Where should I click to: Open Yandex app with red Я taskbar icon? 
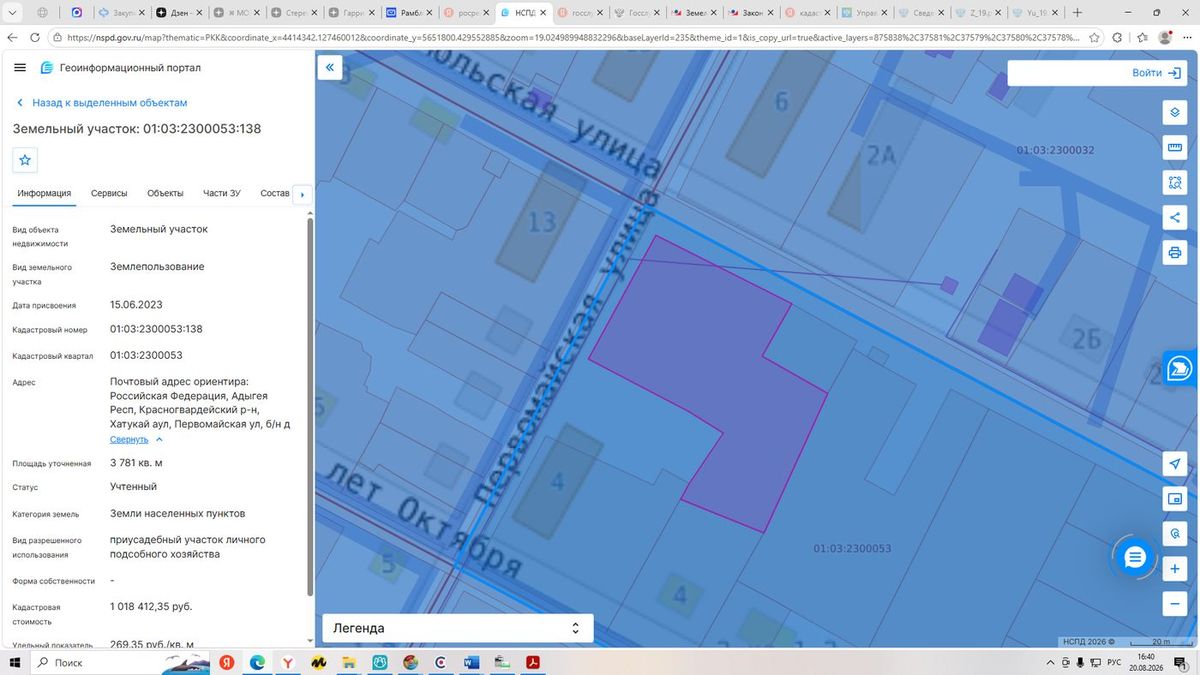[x=227, y=662]
